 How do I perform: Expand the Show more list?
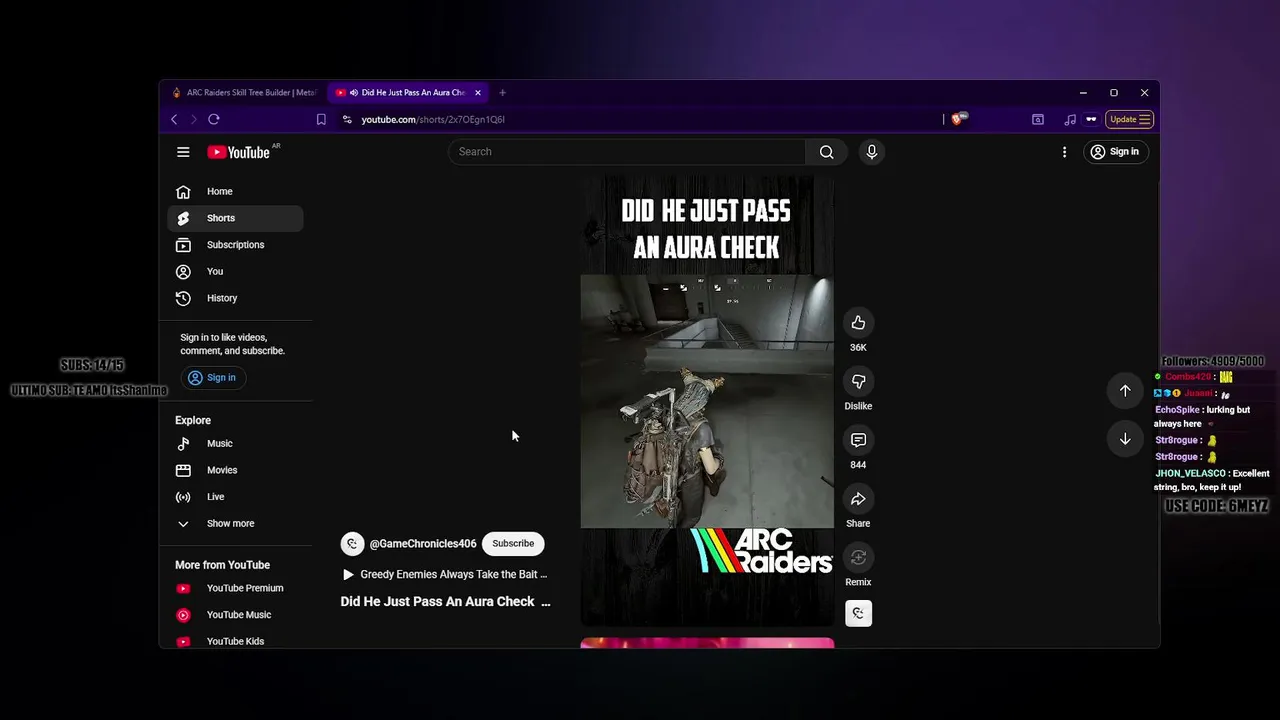pos(235,523)
